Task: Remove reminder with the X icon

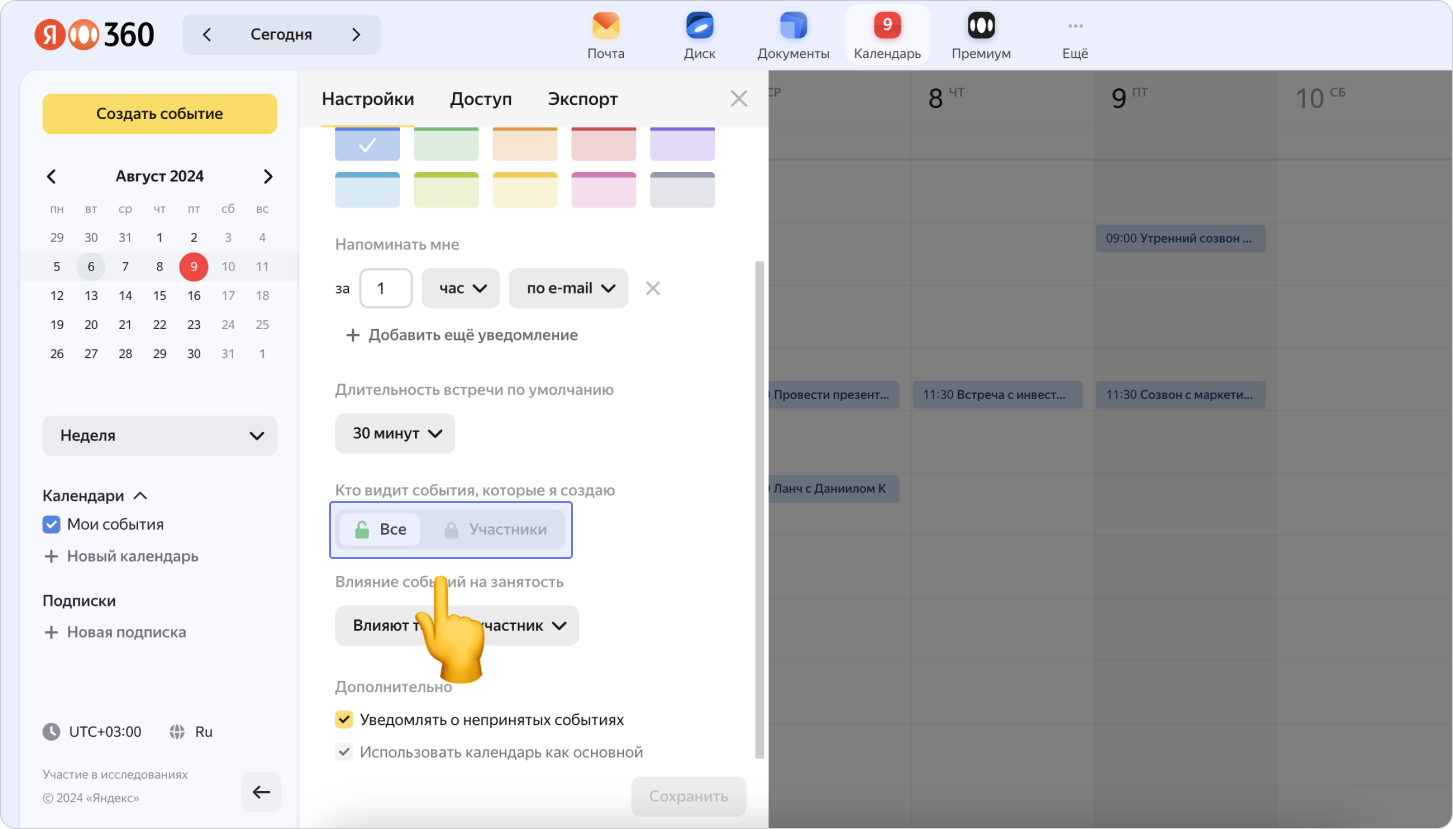Action: [653, 288]
